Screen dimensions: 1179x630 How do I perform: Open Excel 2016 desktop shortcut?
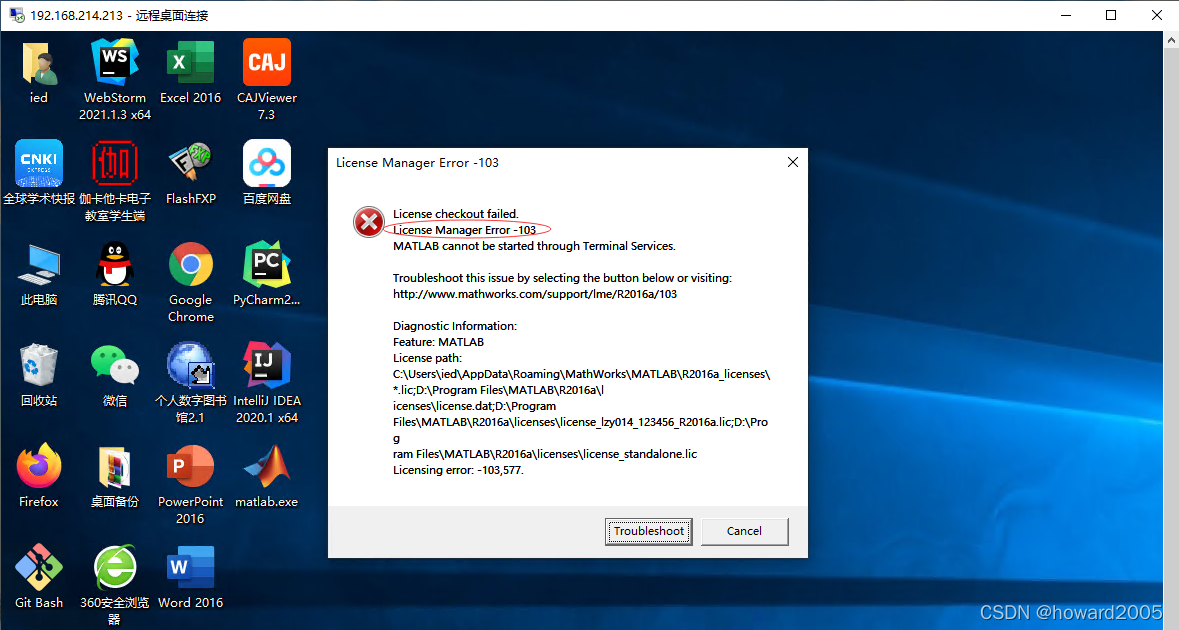pyautogui.click(x=191, y=63)
